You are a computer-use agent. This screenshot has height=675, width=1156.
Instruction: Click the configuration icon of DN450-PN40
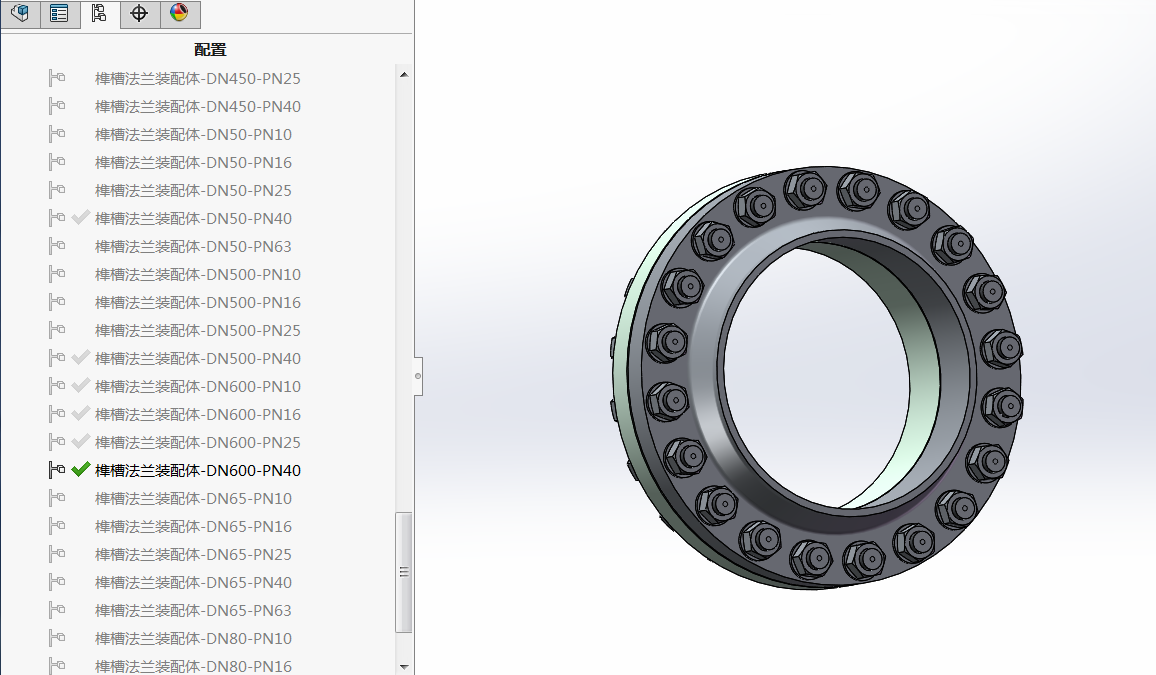pos(57,106)
